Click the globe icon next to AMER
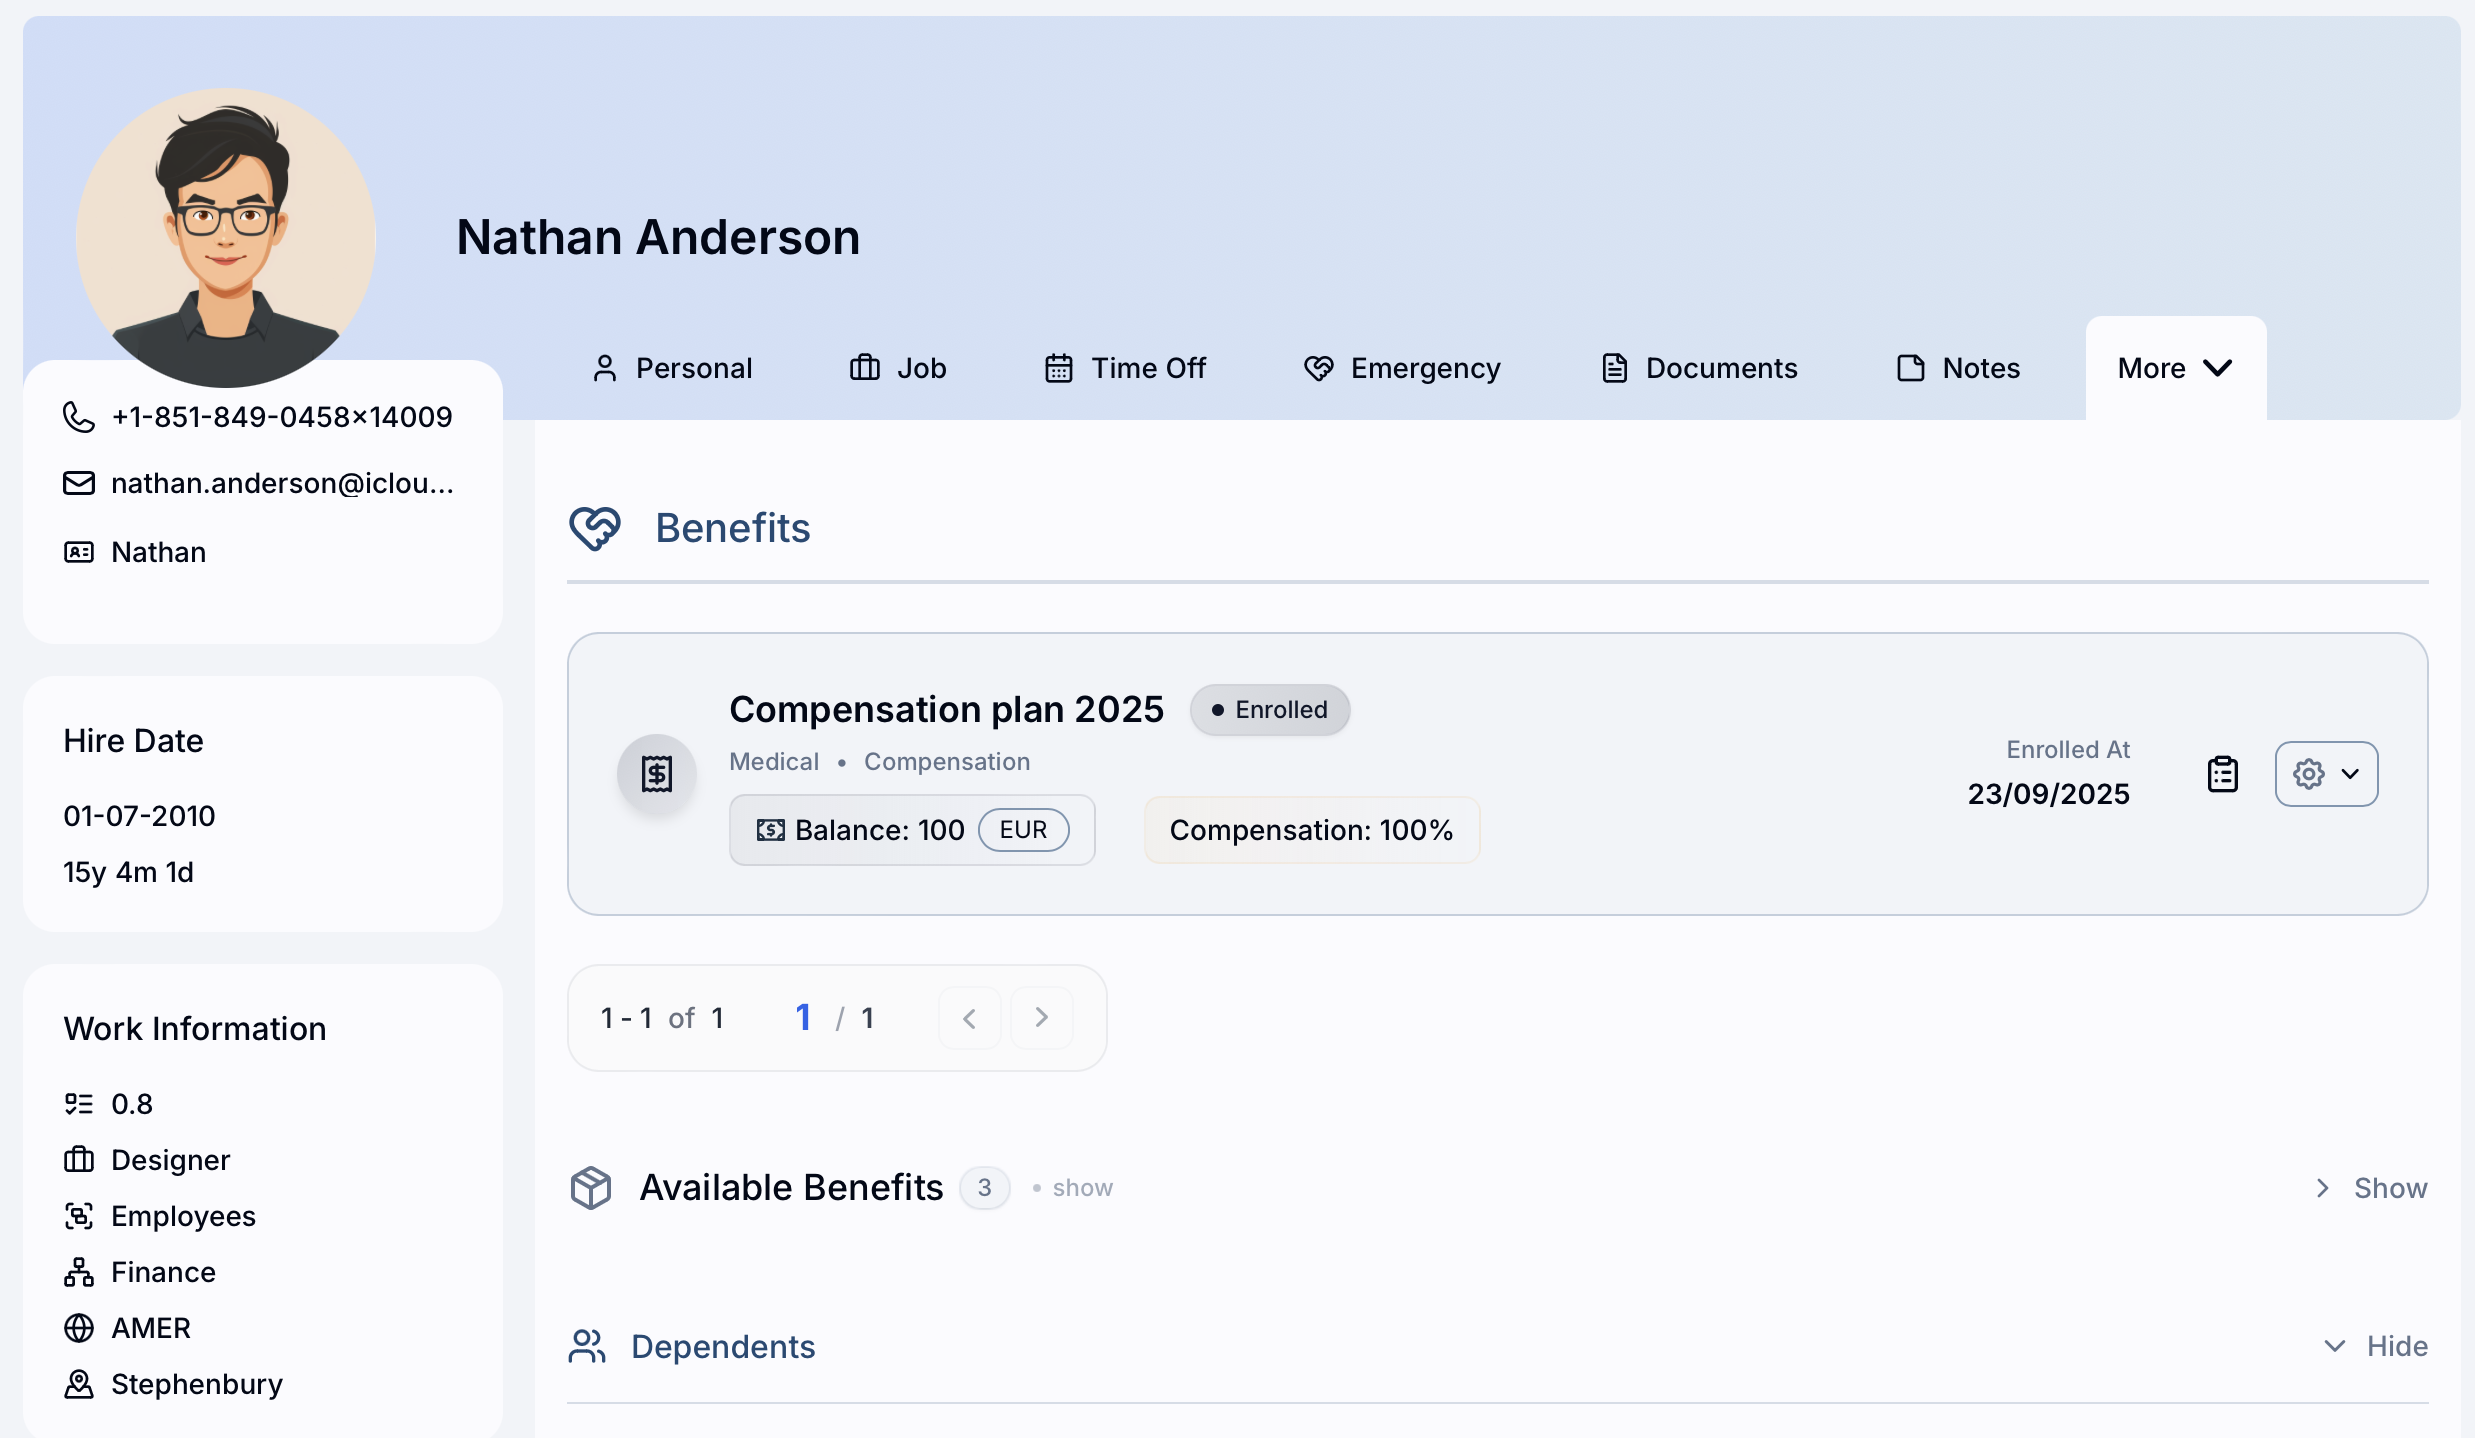This screenshot has width=2475, height=1438. click(78, 1328)
